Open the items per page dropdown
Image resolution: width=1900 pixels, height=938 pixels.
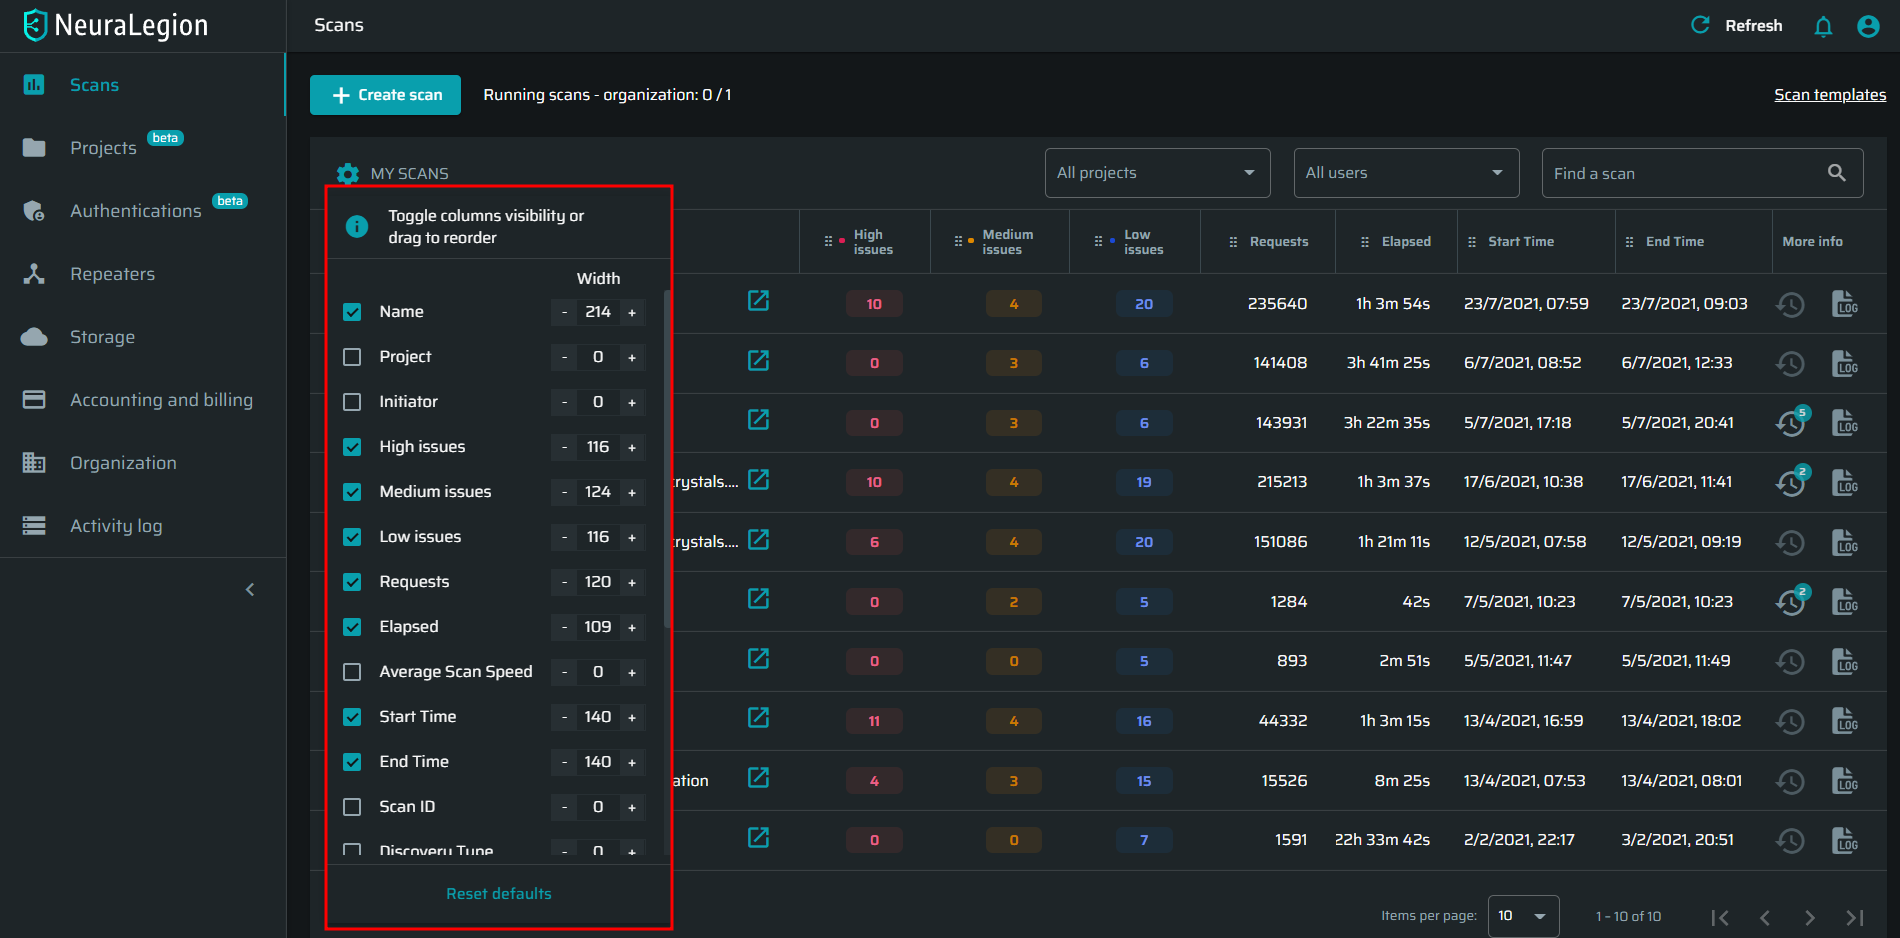point(1523,916)
